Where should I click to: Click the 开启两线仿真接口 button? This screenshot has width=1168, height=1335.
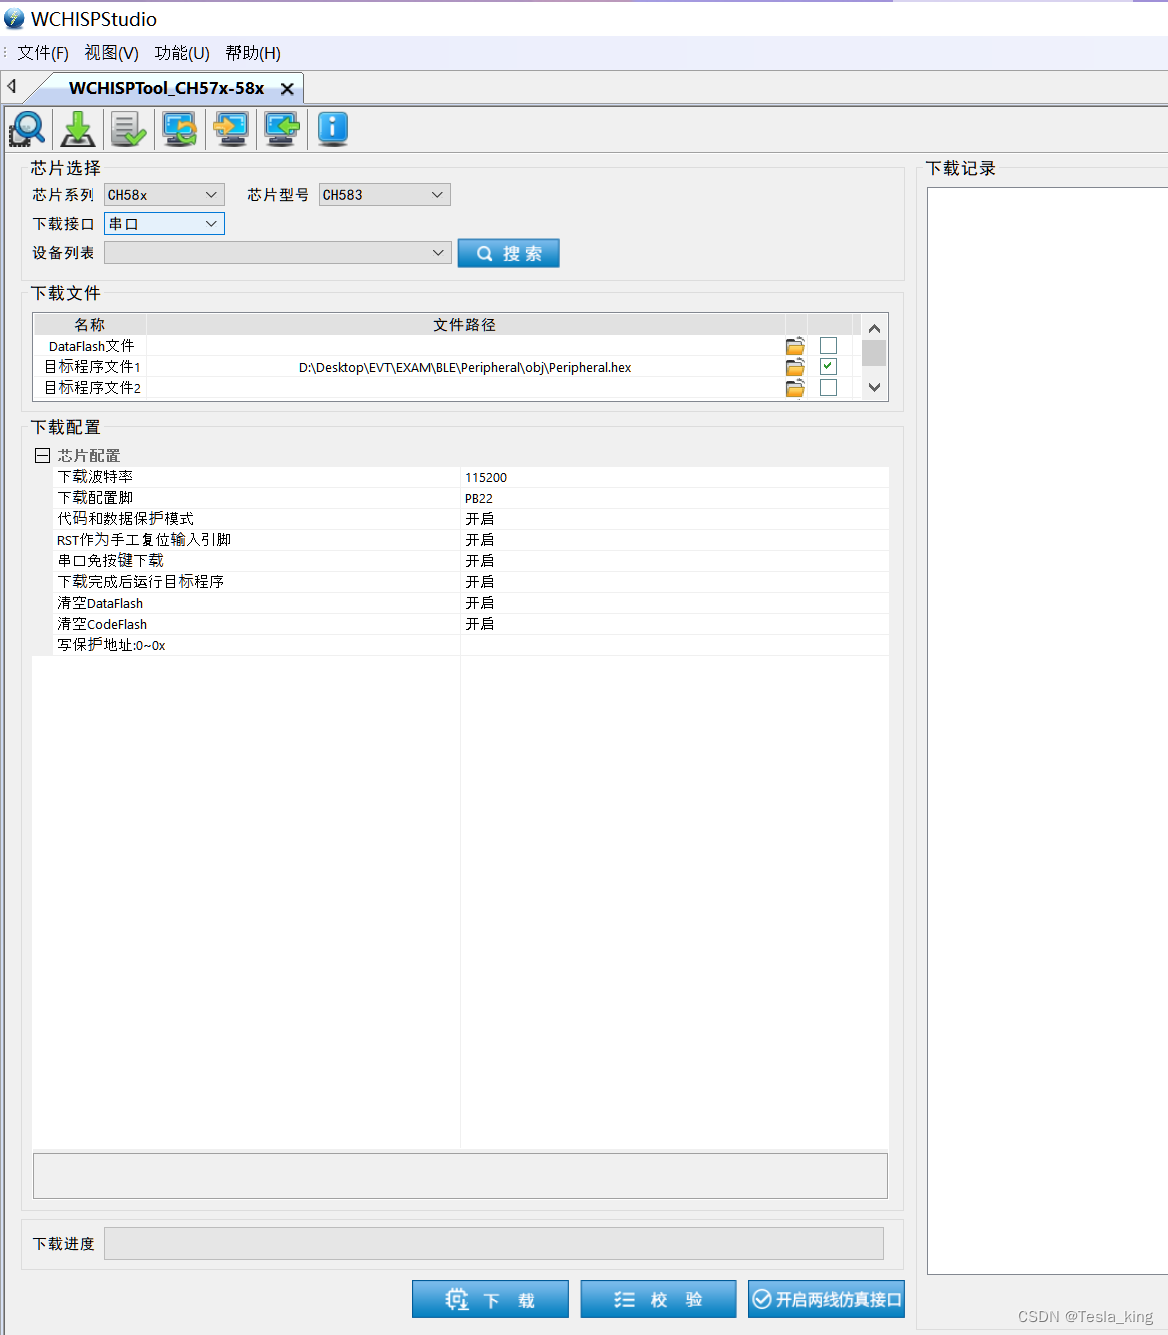[x=826, y=1299]
